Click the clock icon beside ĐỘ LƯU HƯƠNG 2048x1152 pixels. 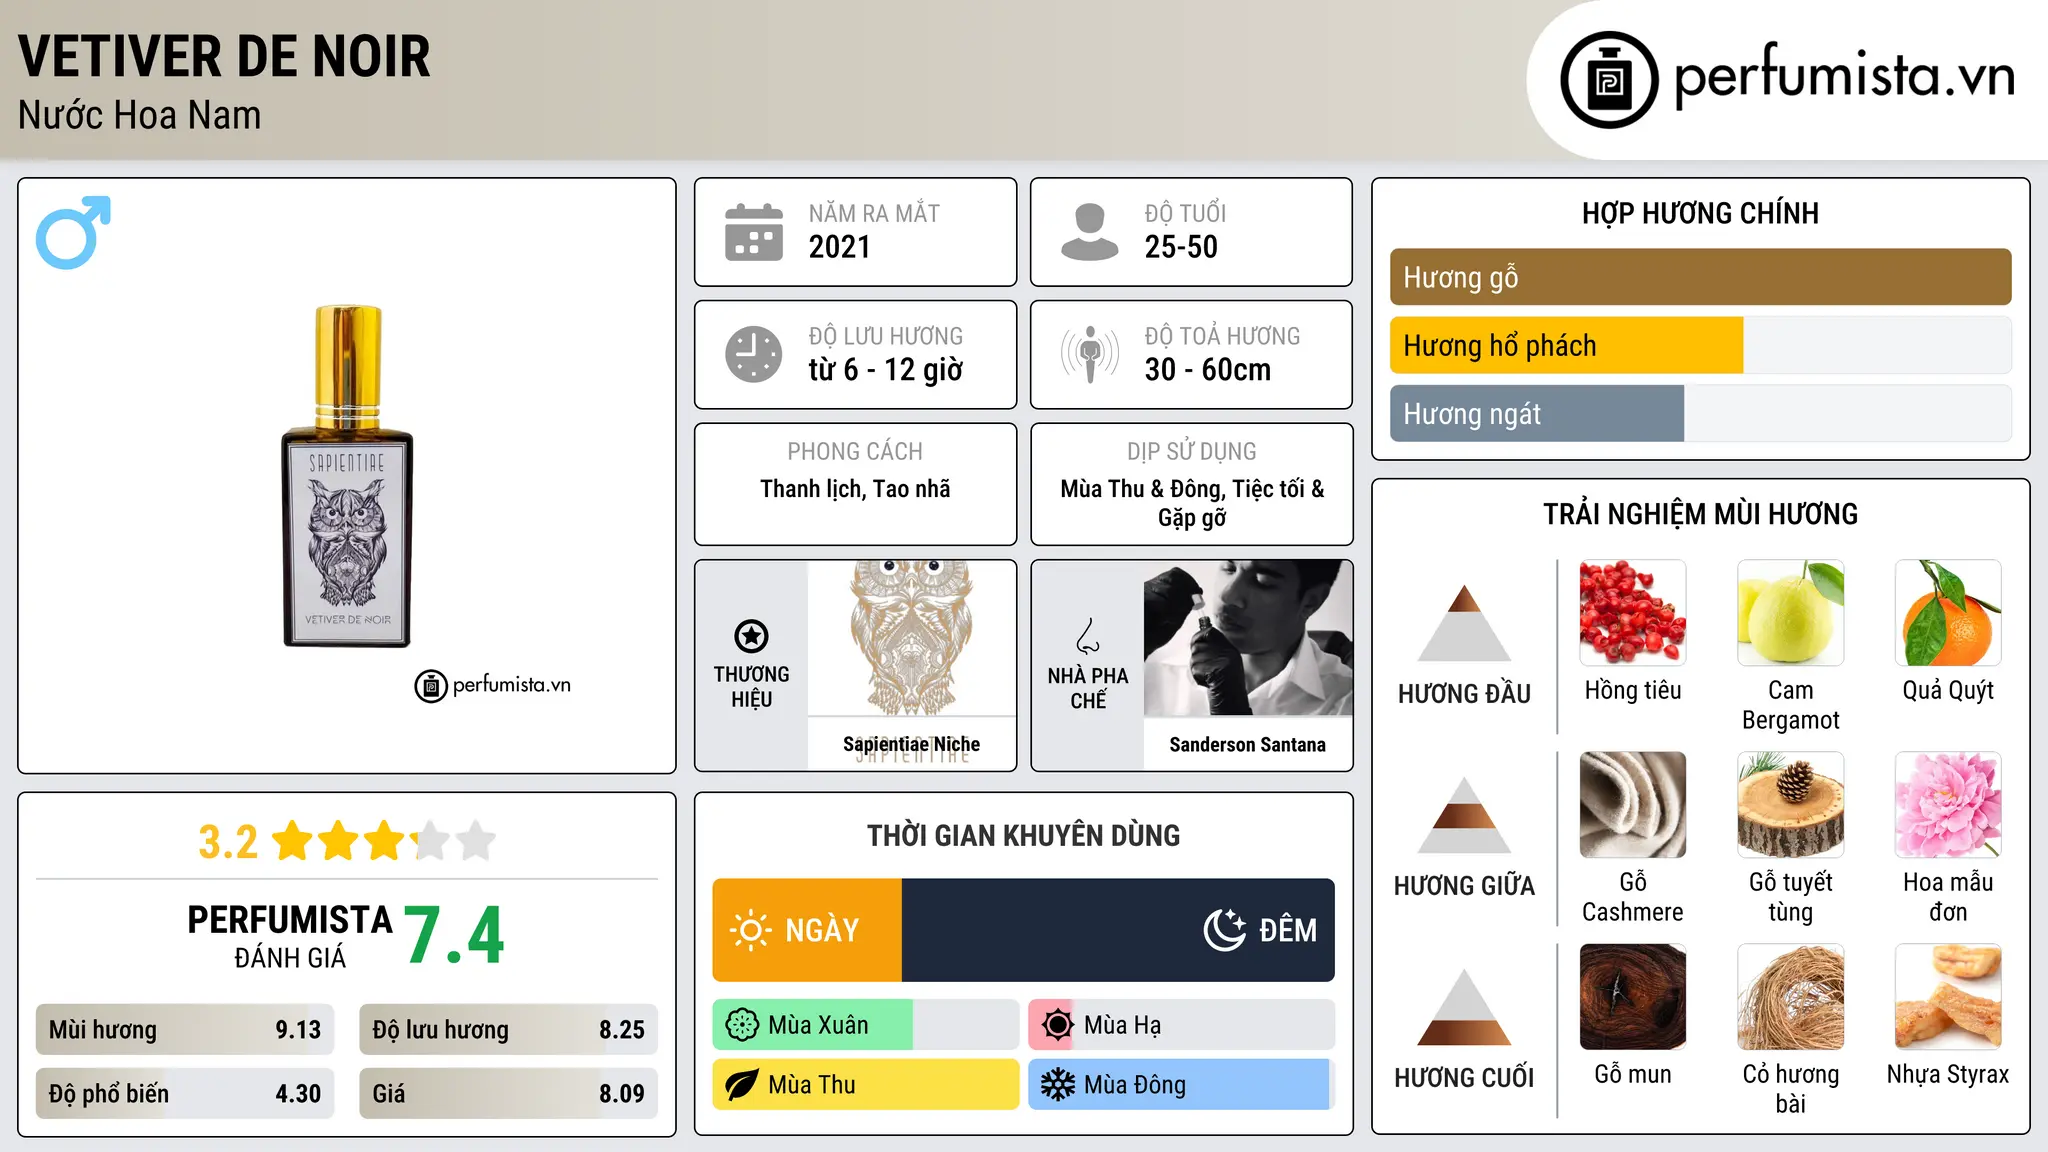point(754,354)
